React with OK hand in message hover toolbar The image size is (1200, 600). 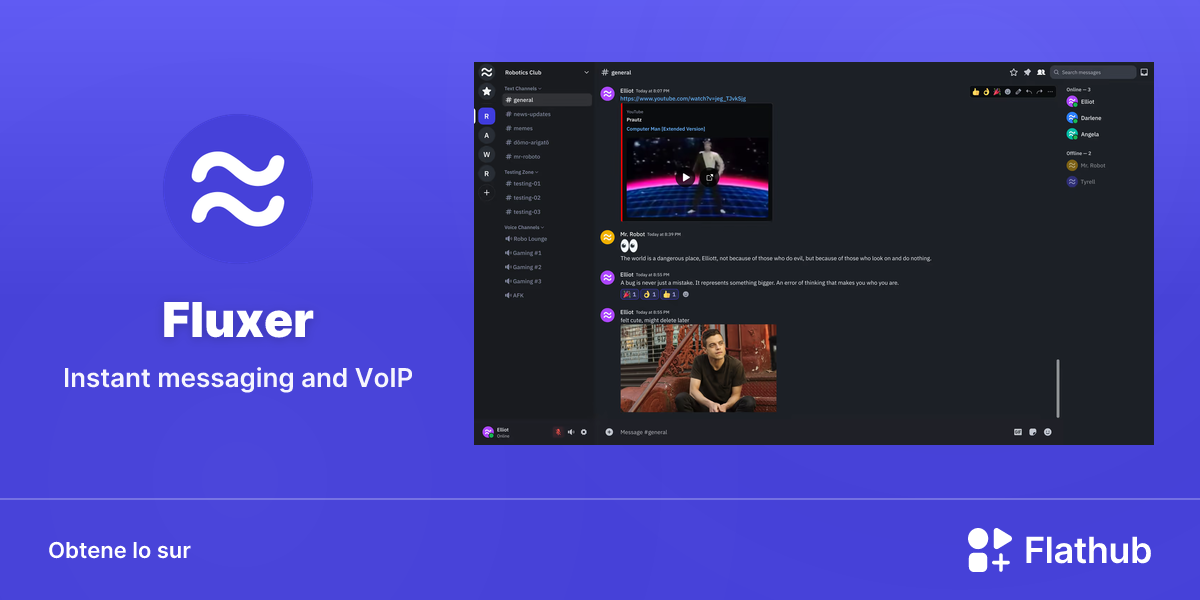coord(986,91)
